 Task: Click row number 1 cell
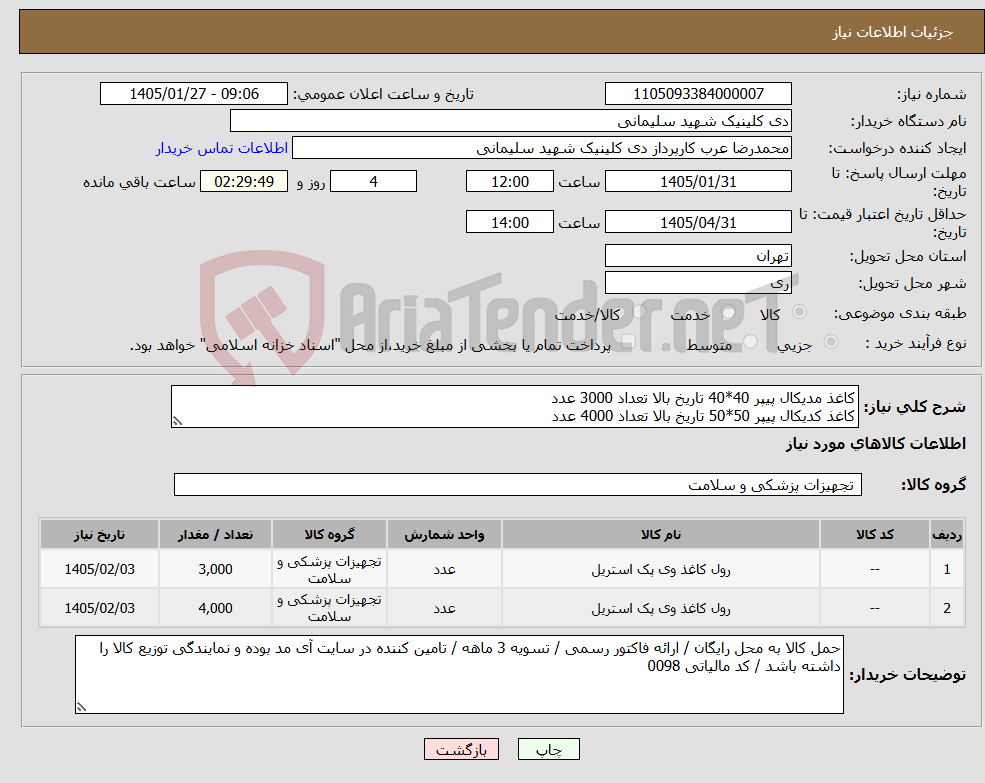click(x=947, y=569)
